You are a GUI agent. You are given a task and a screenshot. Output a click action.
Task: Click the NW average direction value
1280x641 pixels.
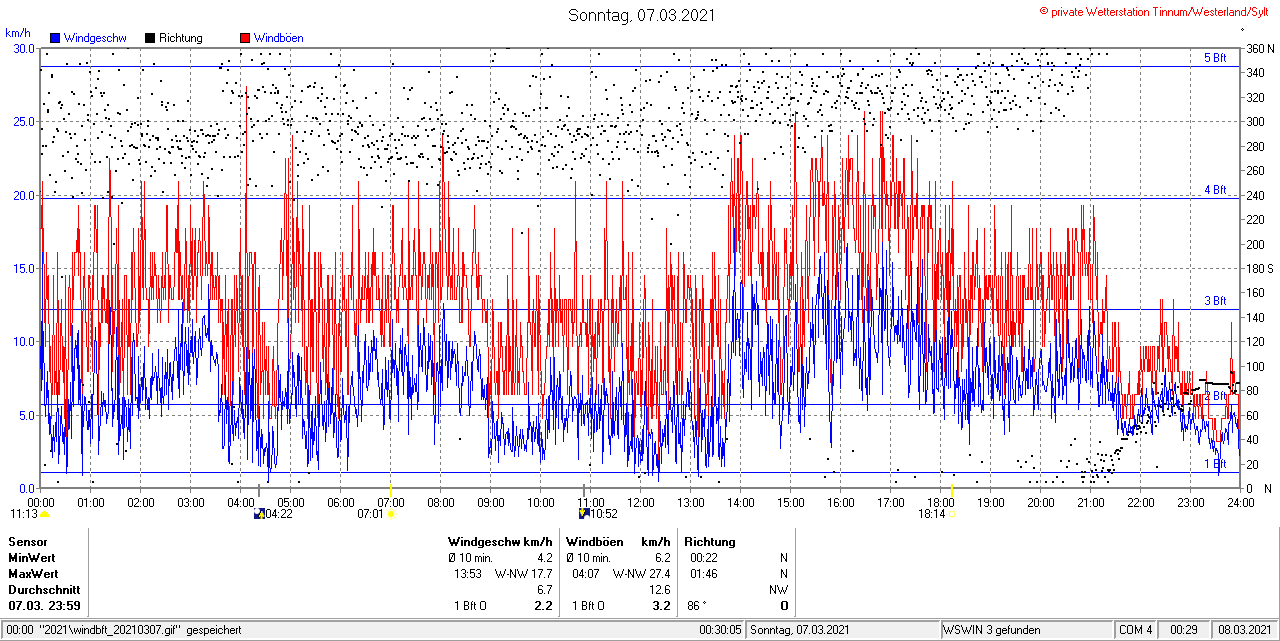[779, 590]
